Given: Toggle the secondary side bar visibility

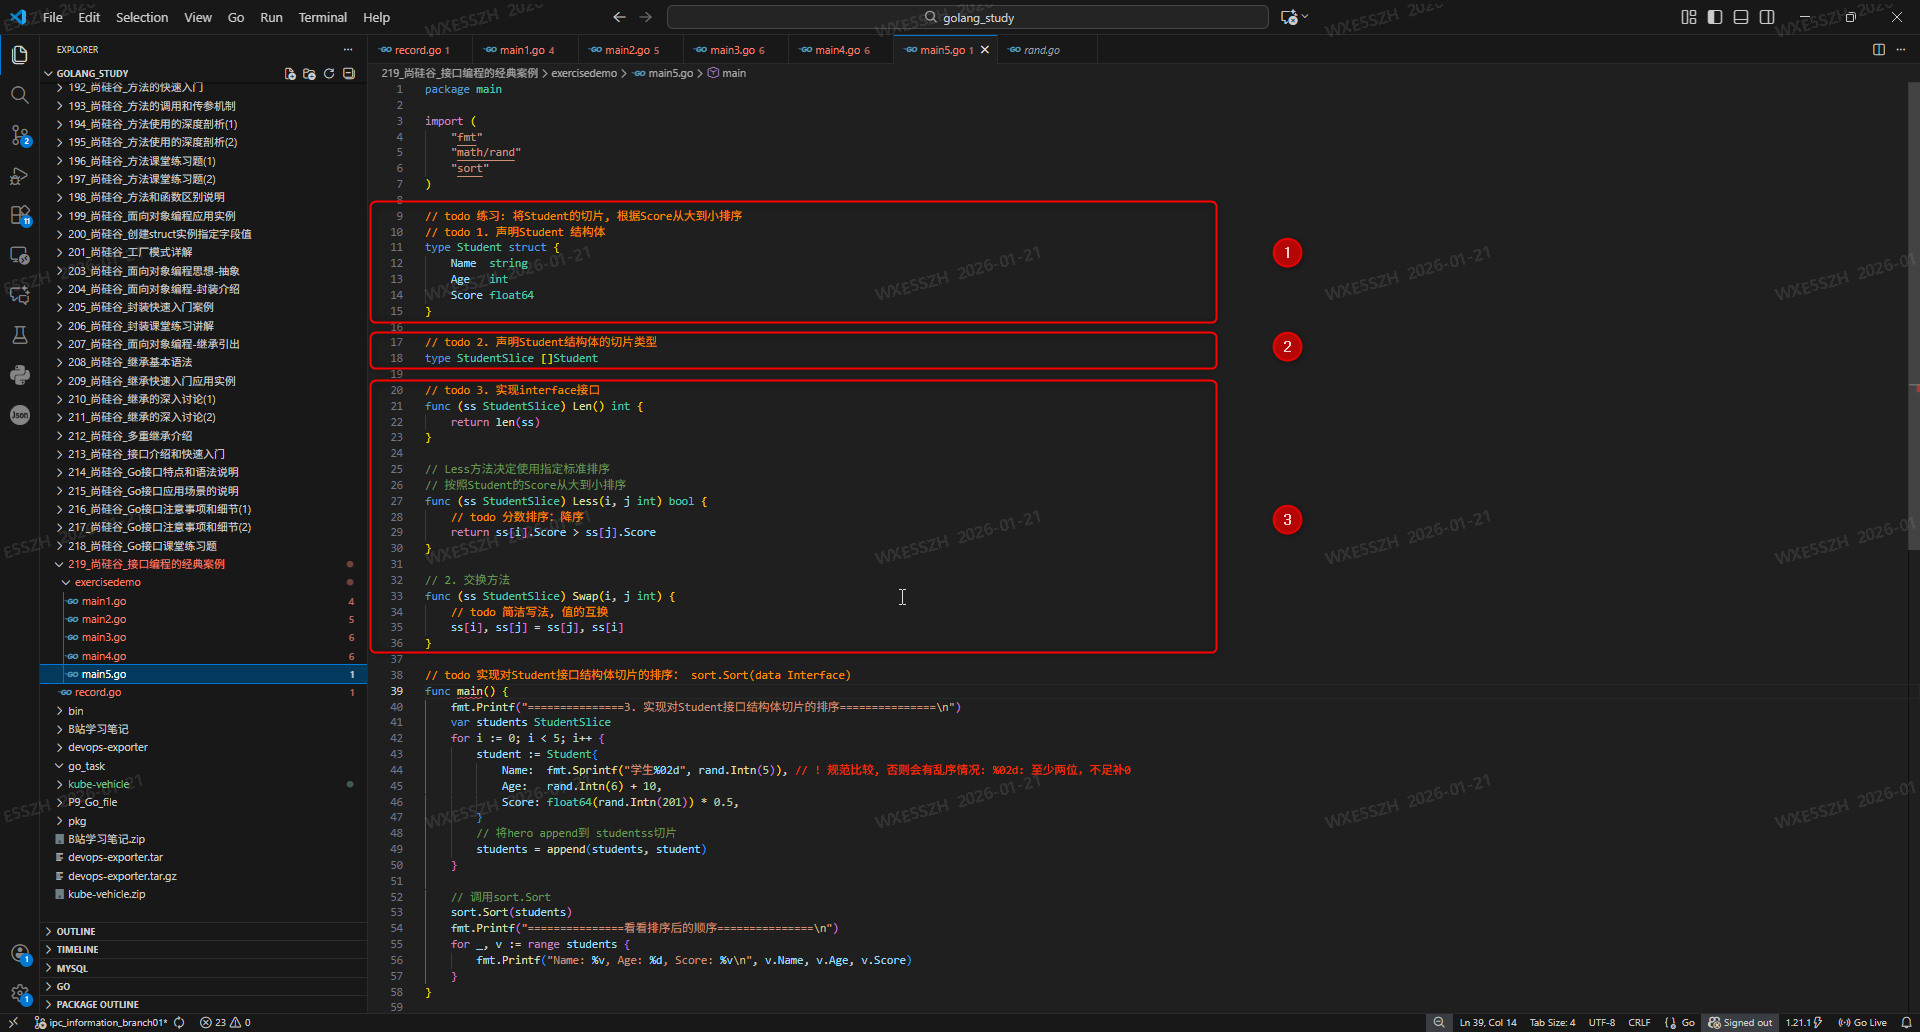Looking at the screenshot, I should [1767, 17].
